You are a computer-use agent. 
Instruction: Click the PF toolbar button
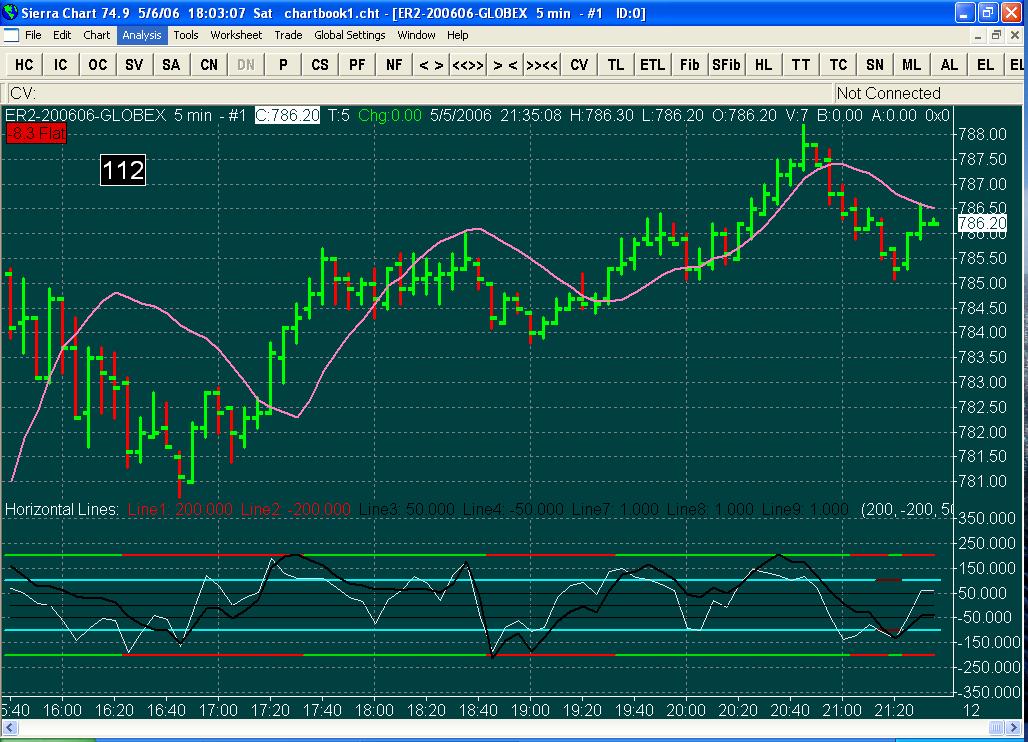[x=357, y=65]
